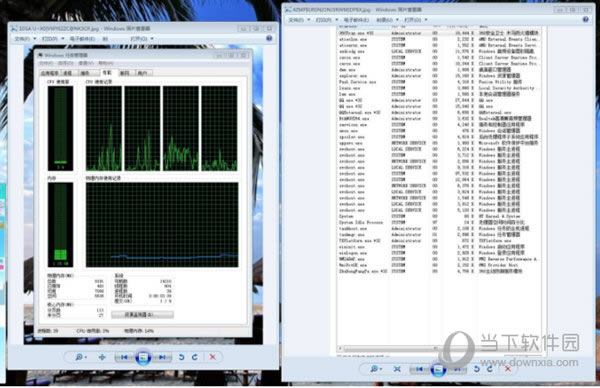The width and height of the screenshot is (600, 388).
Task: Rotate clockwise in the left photo viewer
Action: point(195,357)
